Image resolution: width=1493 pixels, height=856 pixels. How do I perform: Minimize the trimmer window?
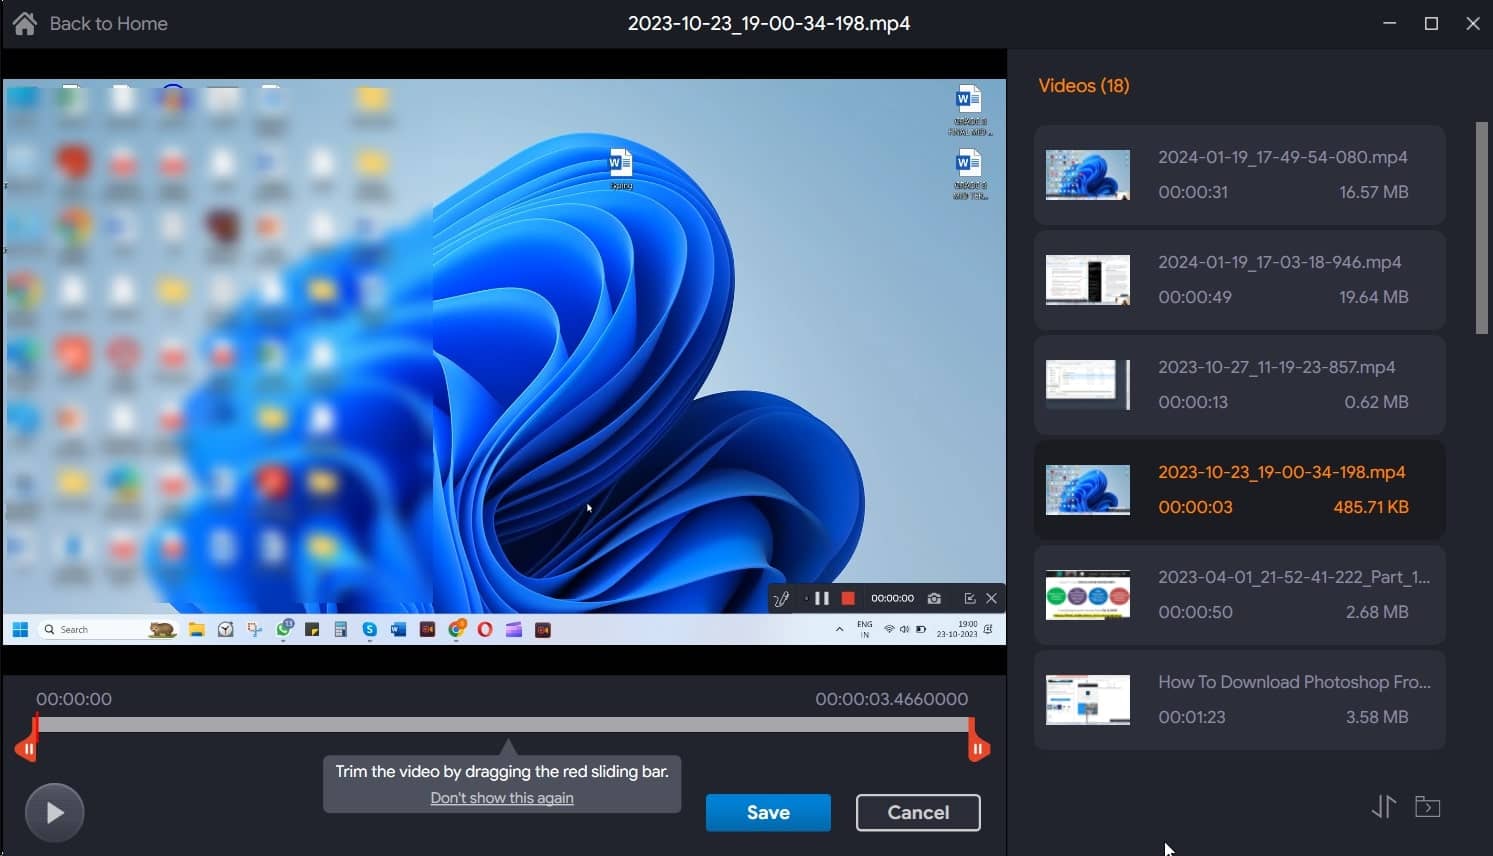click(1389, 23)
